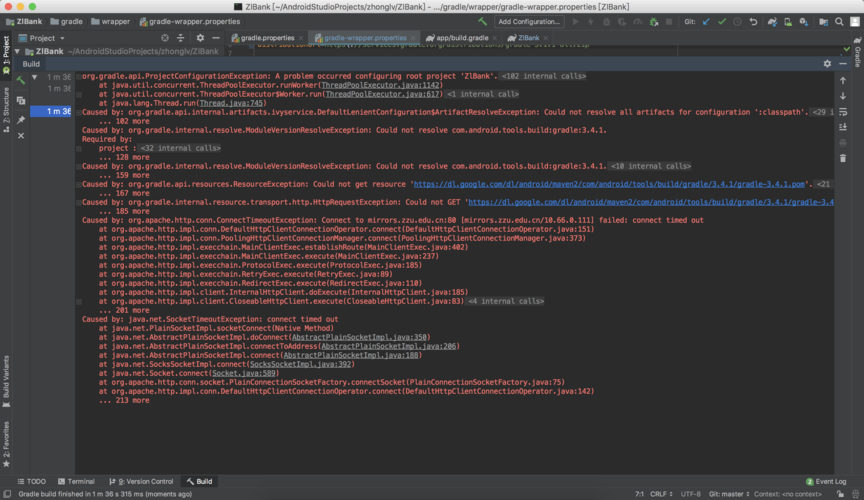Open the Build Variants side panel
Screen dimensions: 864x500
coord(6,381)
